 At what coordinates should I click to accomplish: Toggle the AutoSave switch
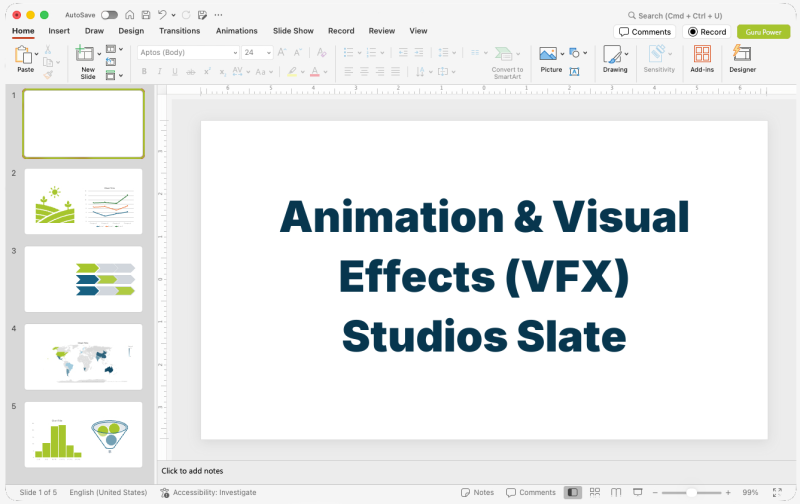click(109, 15)
